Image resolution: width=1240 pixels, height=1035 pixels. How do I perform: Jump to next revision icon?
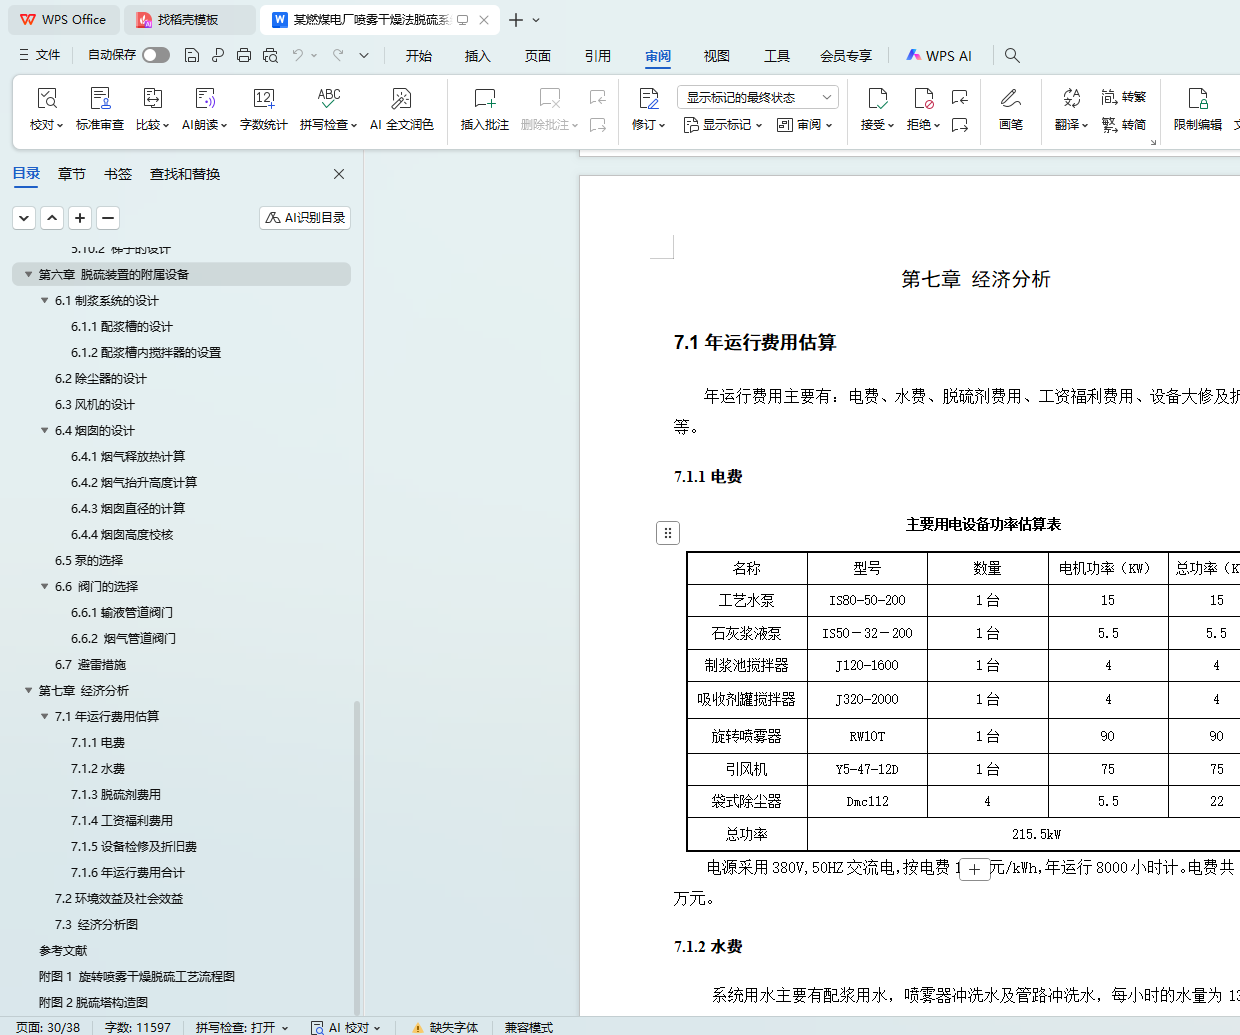[960, 125]
